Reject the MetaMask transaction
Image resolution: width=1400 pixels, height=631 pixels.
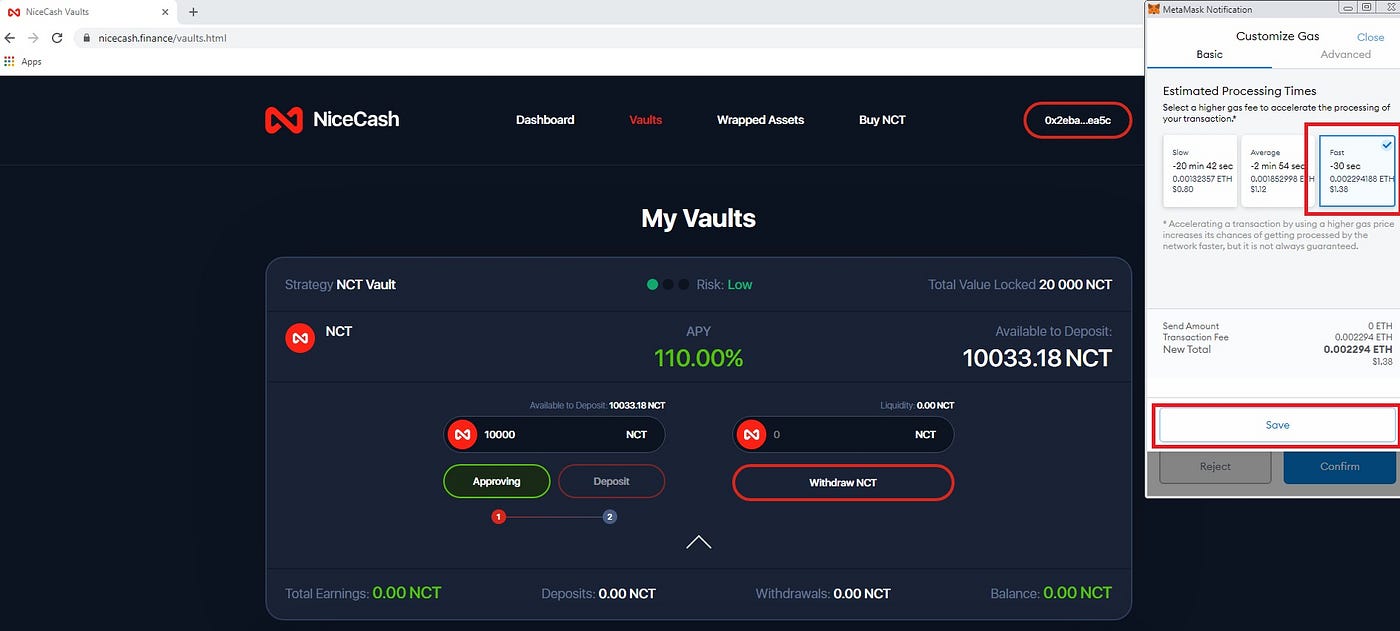[1215, 467]
